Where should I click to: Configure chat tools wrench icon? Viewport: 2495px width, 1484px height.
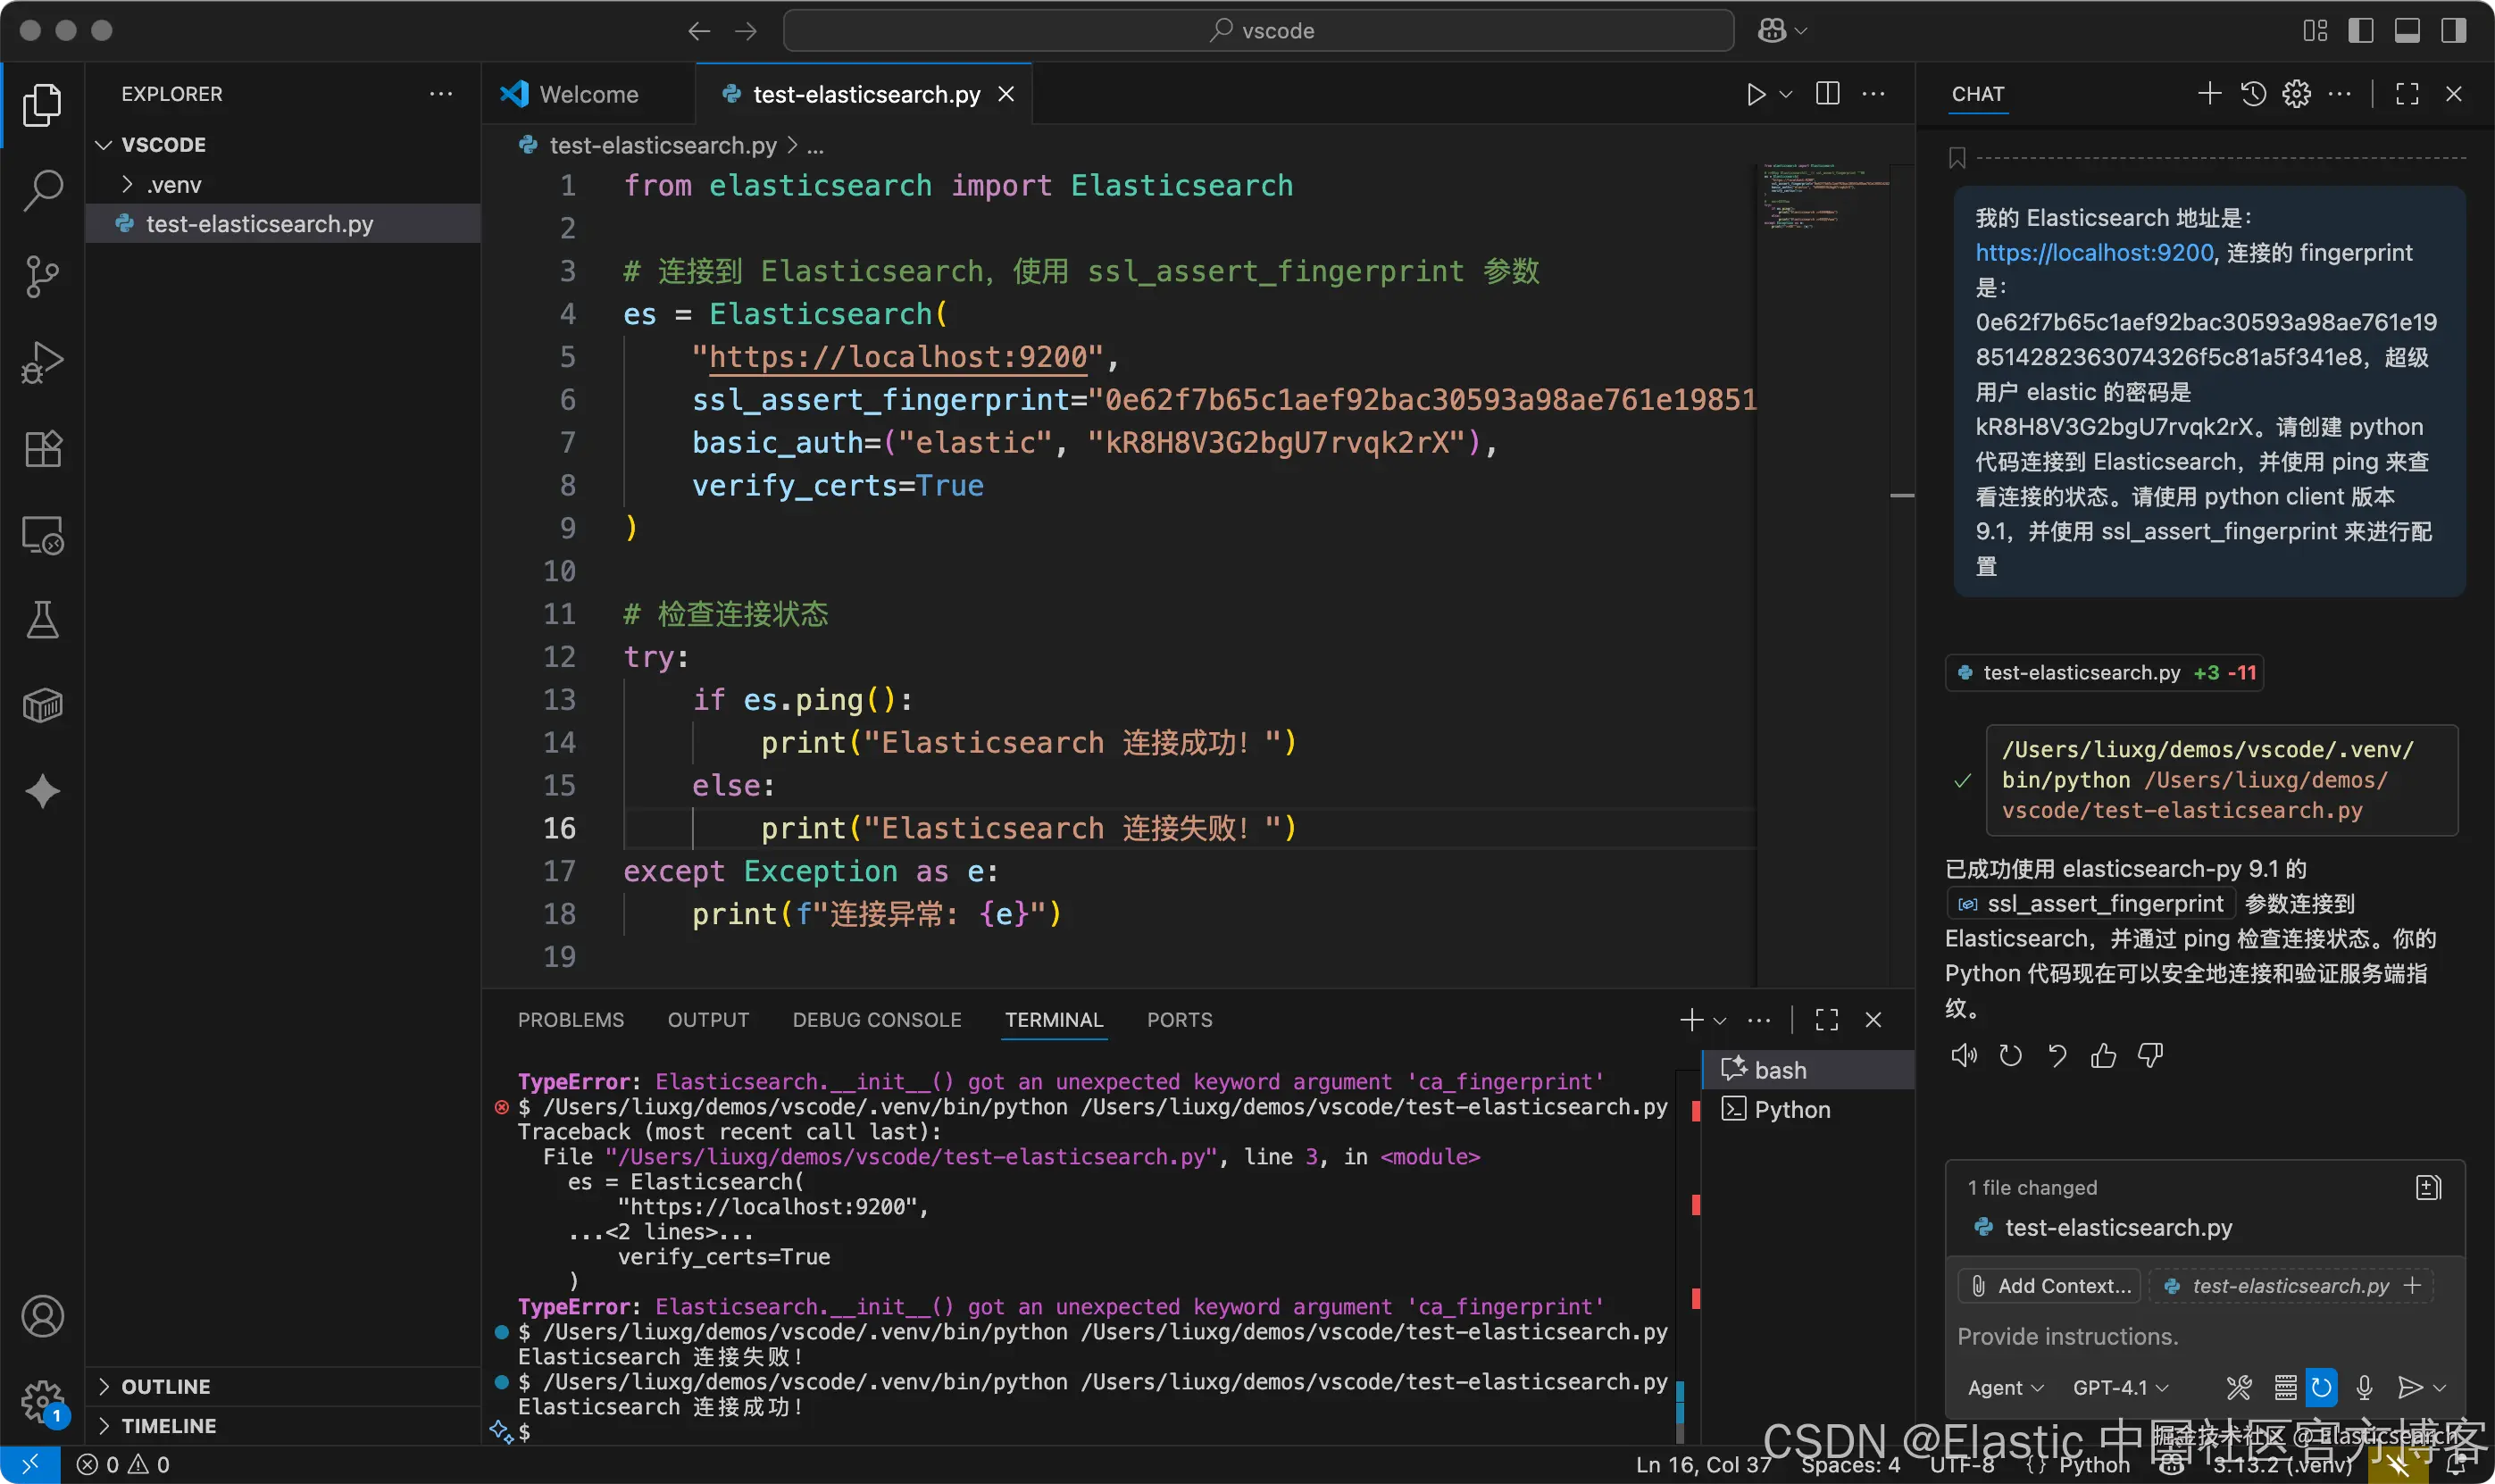click(x=2239, y=1387)
